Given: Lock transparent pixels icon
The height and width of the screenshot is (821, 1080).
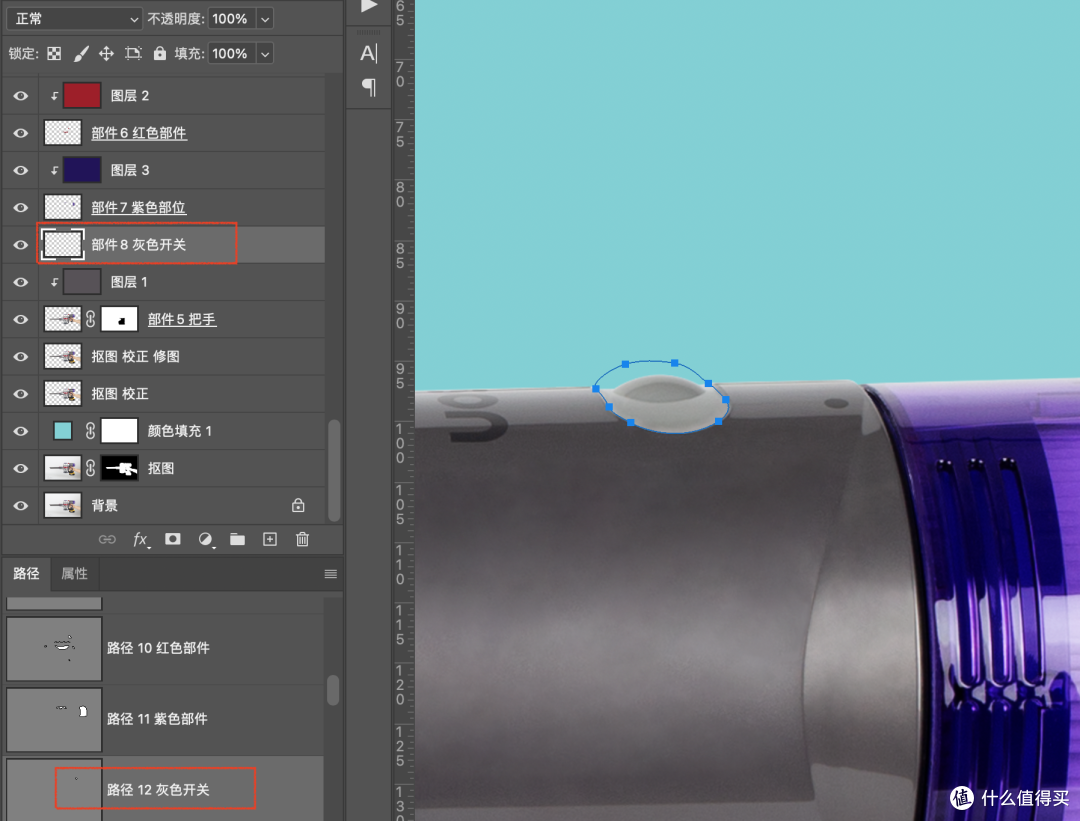Looking at the screenshot, I should (54, 54).
